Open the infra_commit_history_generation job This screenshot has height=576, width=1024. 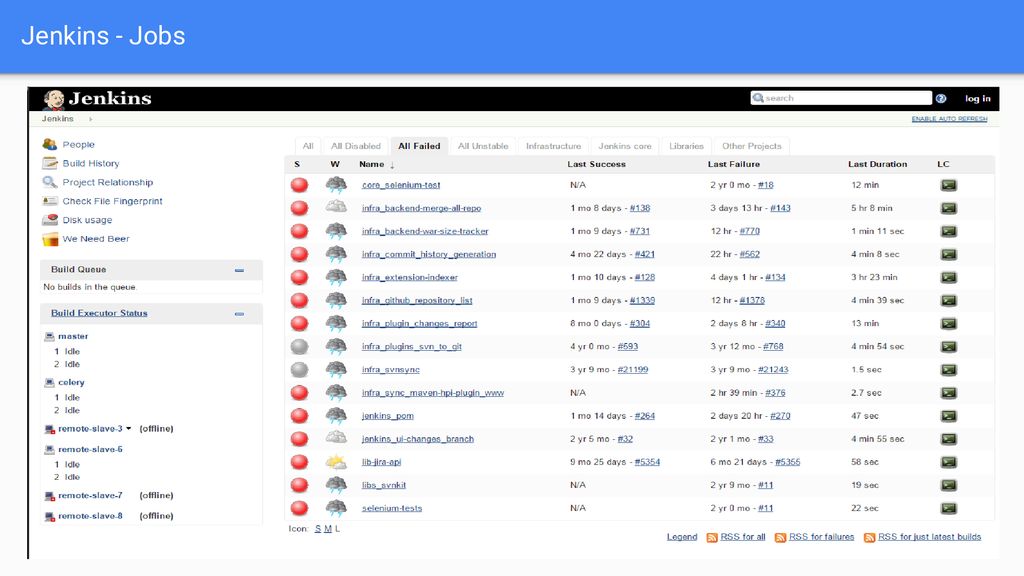pyautogui.click(x=429, y=255)
